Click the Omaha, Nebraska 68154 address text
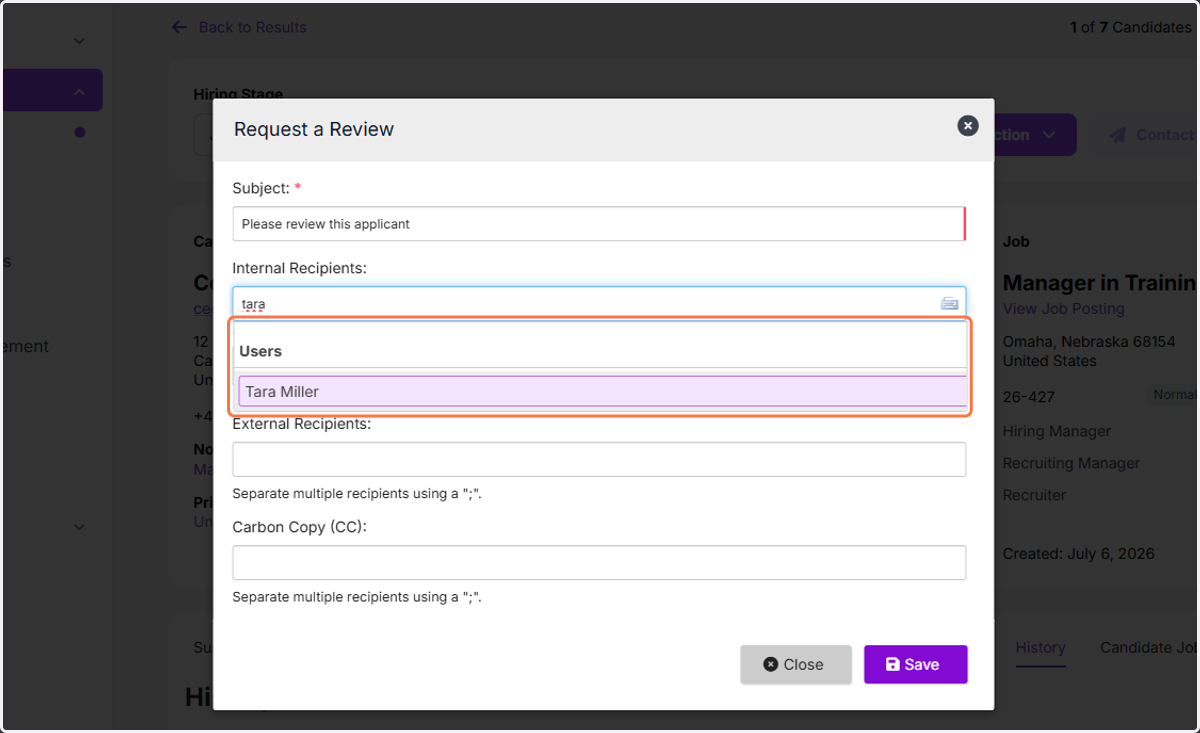Screen dimensions: 1200x733 (x=1089, y=341)
